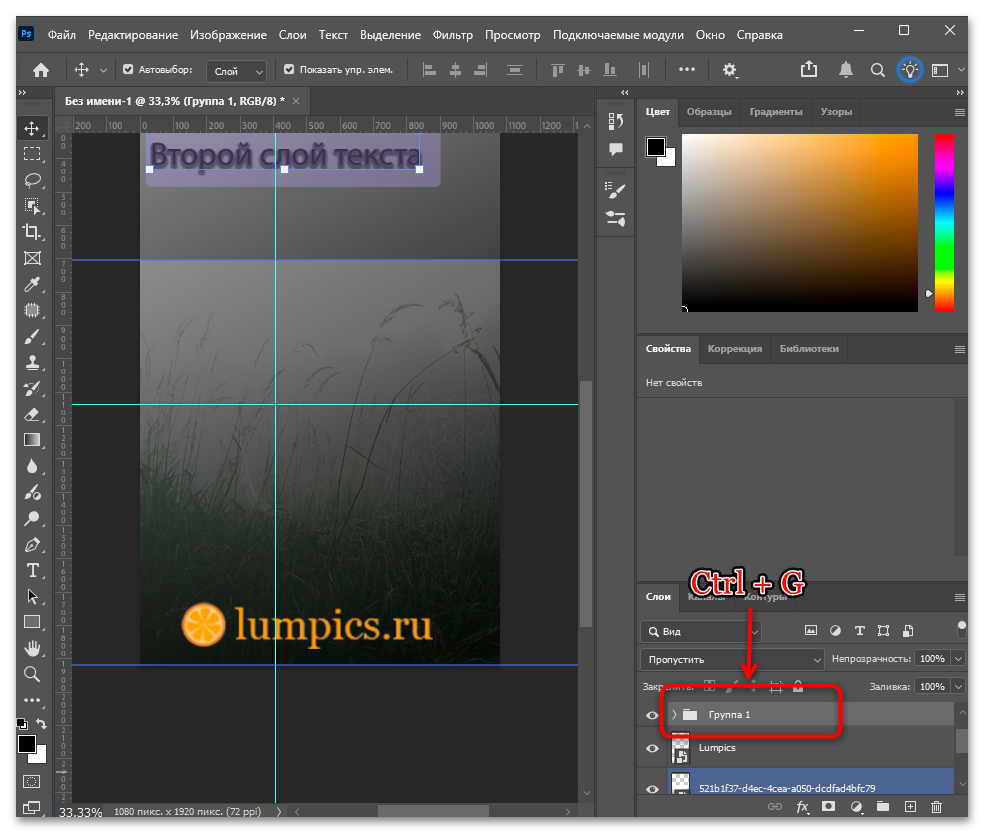Create a new layer with plus icon
The height and width of the screenshot is (833, 984).
(910, 807)
